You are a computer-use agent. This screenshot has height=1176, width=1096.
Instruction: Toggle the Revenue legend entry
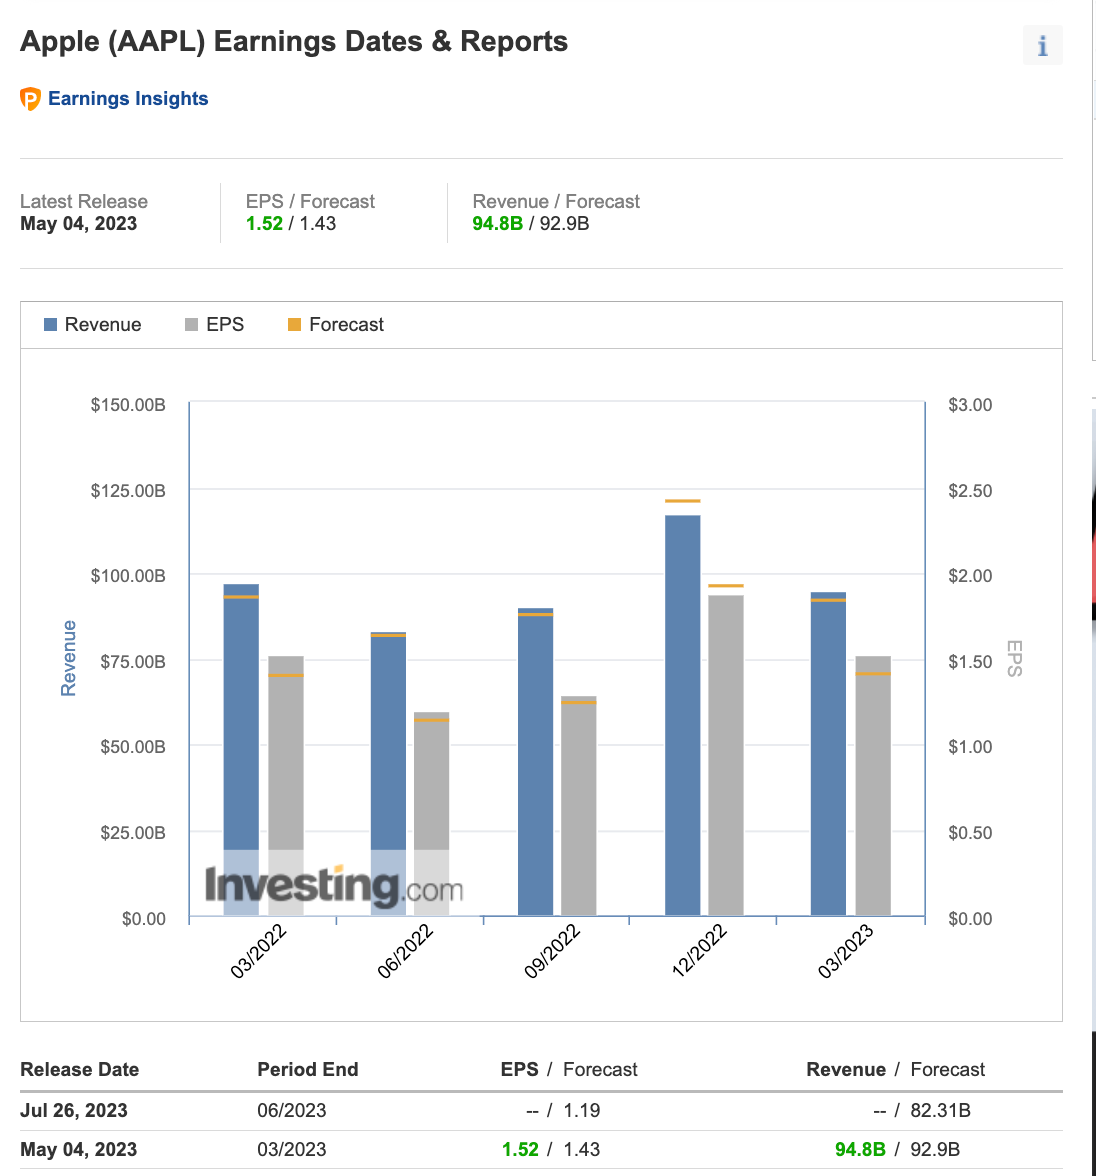point(92,325)
